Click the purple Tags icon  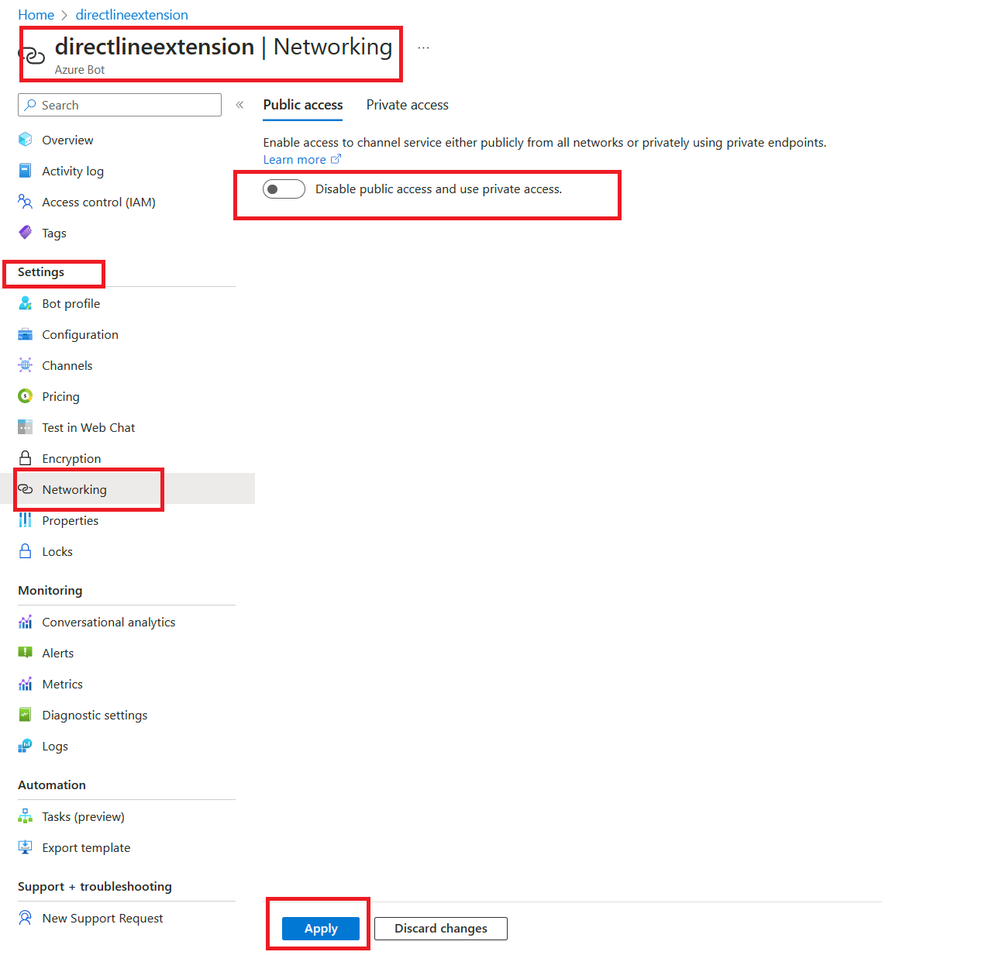(x=25, y=232)
